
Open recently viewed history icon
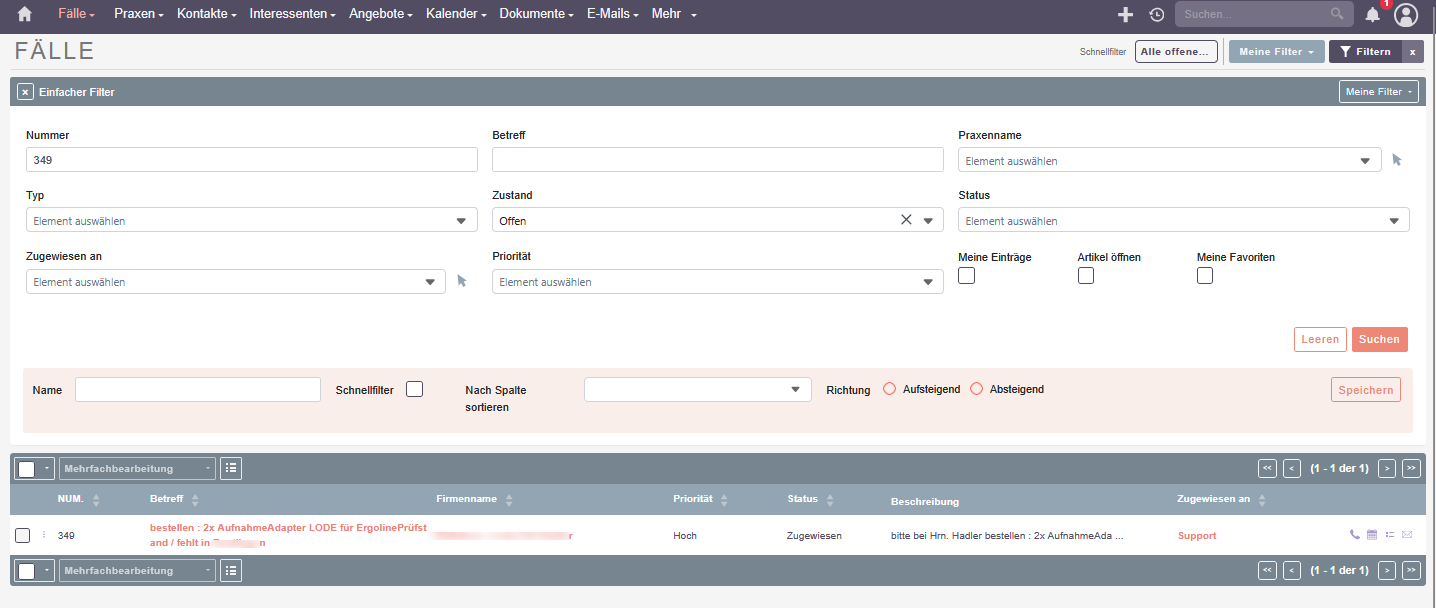point(1157,14)
